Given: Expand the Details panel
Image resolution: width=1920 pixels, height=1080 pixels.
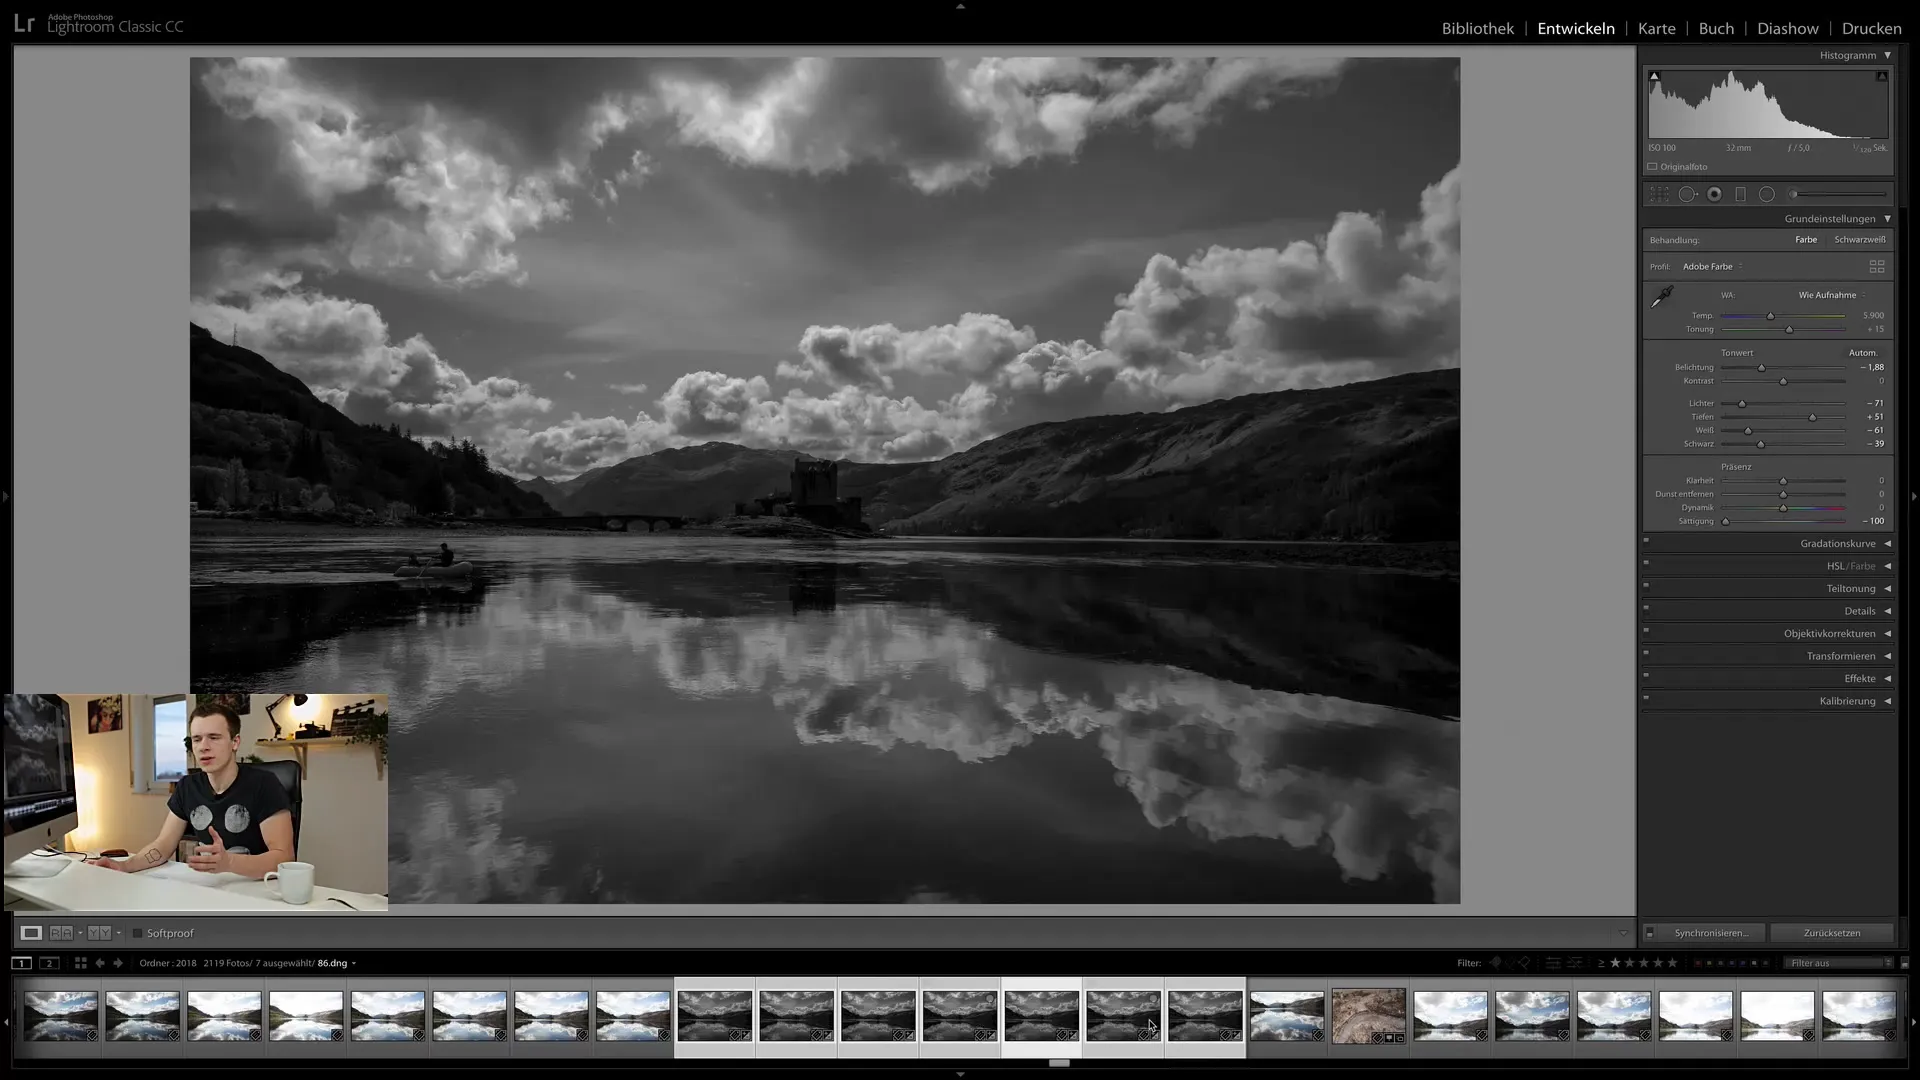Looking at the screenshot, I should [1888, 611].
